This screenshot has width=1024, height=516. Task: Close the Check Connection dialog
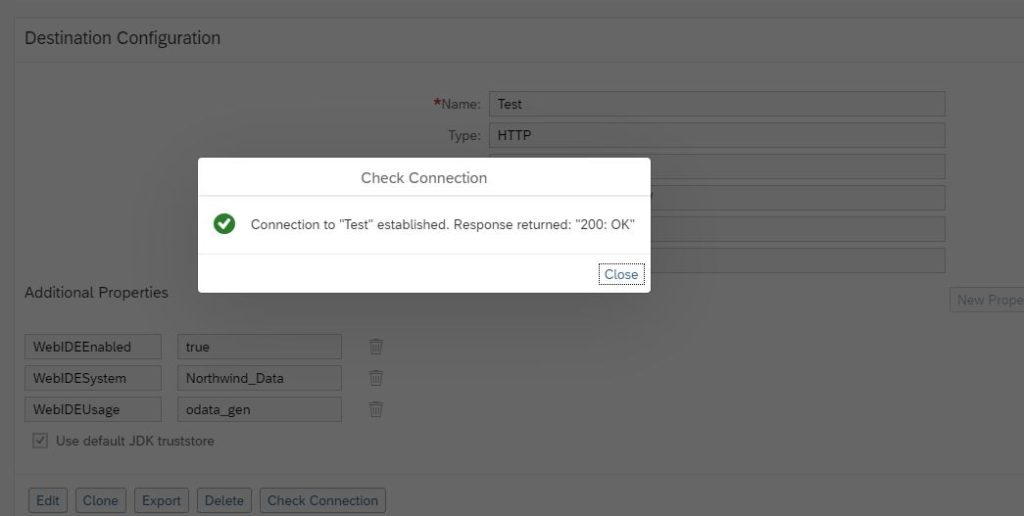[x=621, y=274]
